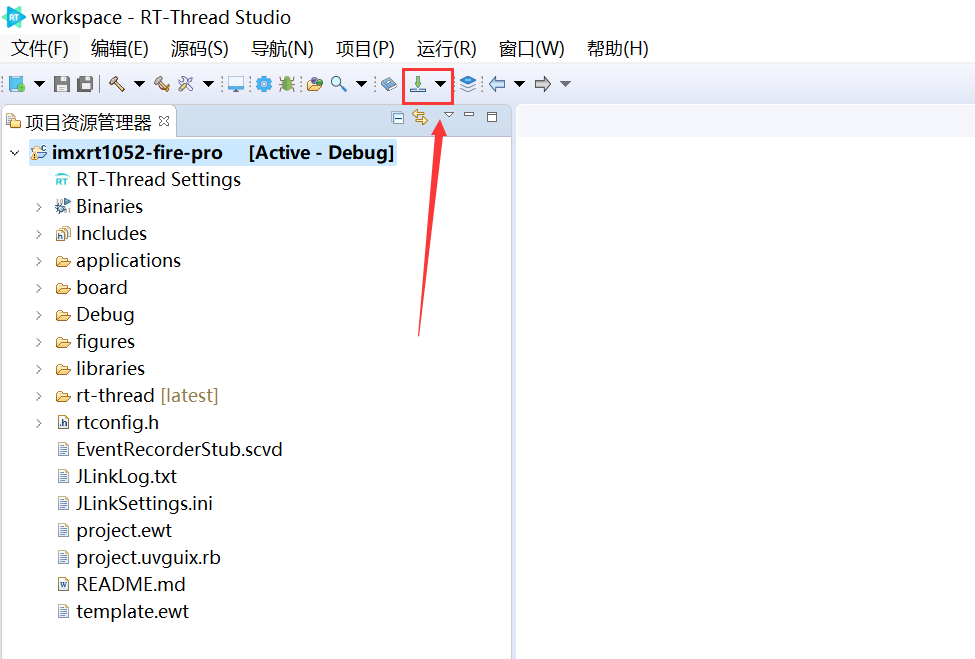975x659 pixels.
Task: Collapse all items in project explorer
Action: [398, 118]
